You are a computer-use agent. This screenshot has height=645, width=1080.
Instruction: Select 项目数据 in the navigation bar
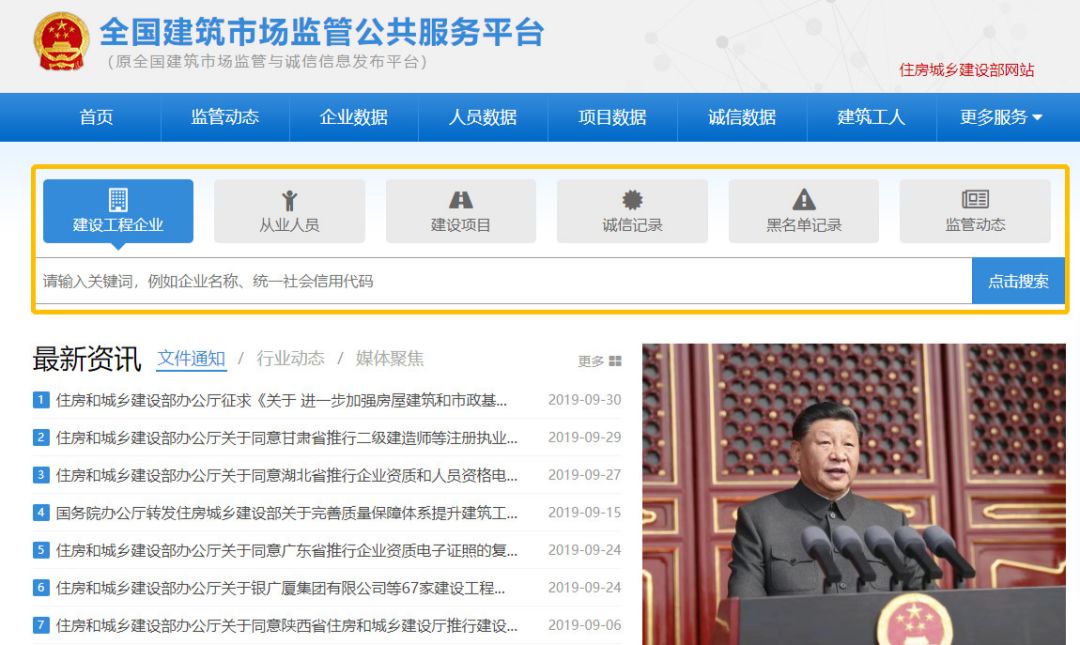pos(612,117)
